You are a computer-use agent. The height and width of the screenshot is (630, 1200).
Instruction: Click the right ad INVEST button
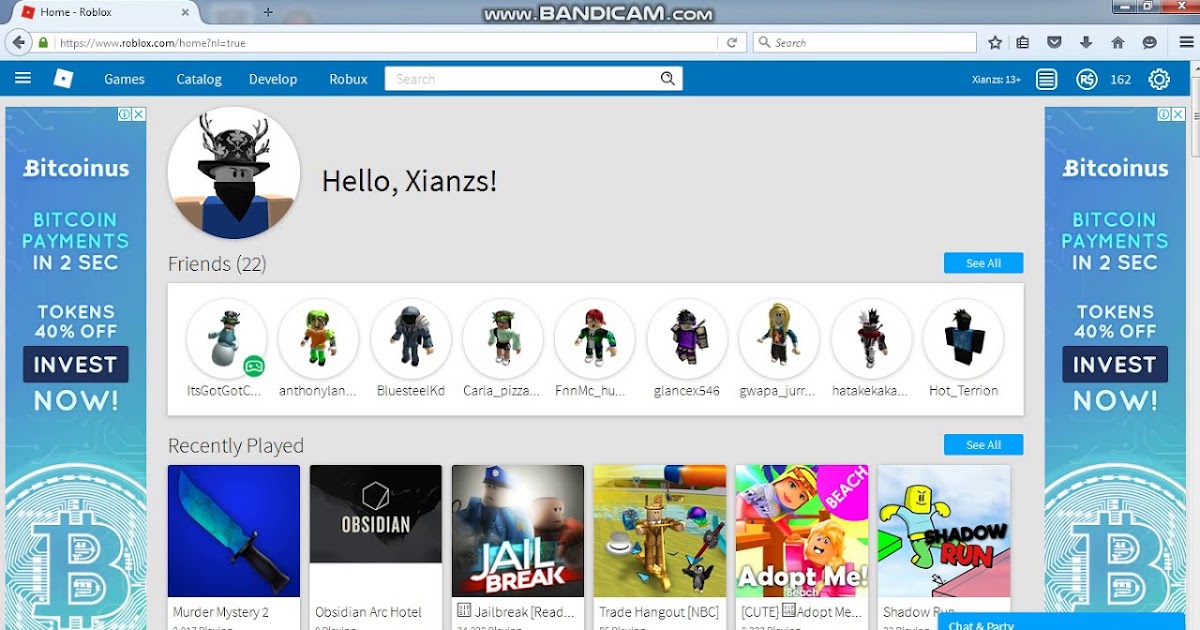[x=1115, y=364]
